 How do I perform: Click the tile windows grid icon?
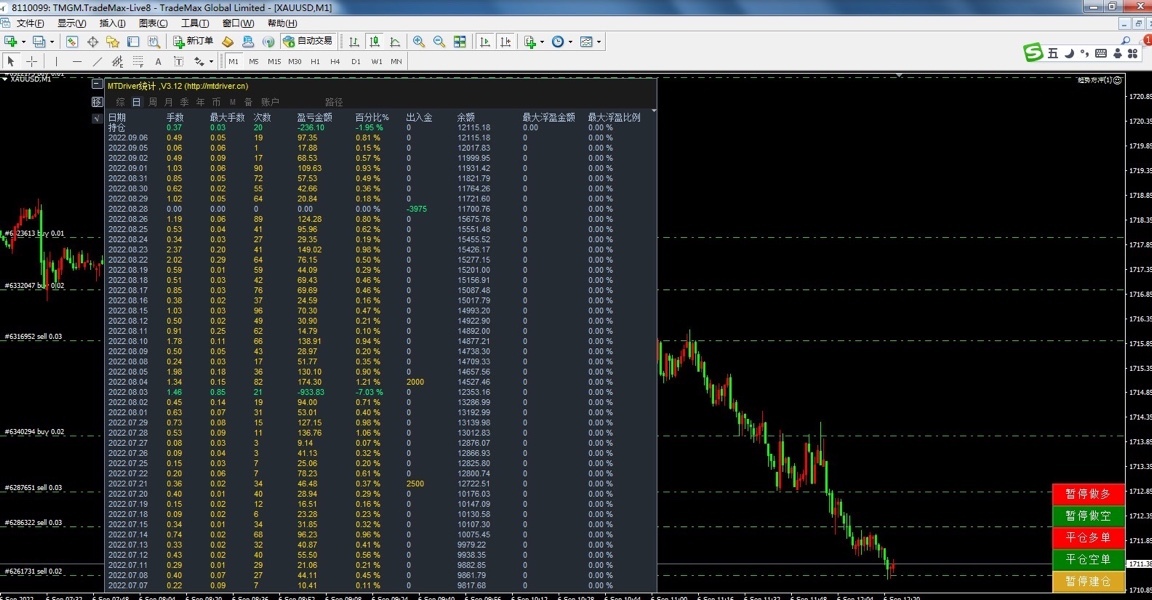tap(460, 42)
